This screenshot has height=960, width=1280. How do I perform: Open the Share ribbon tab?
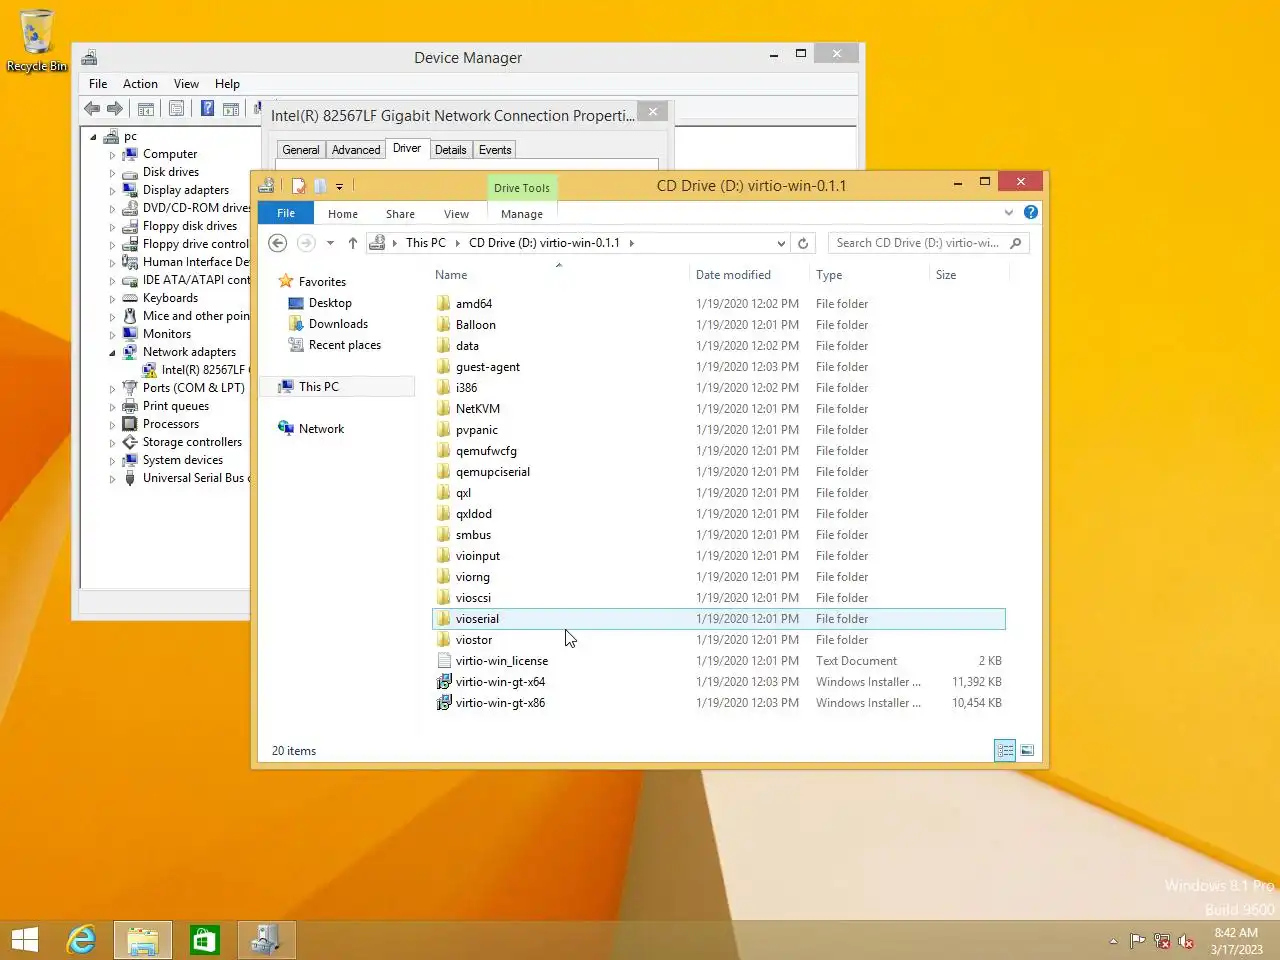point(400,214)
